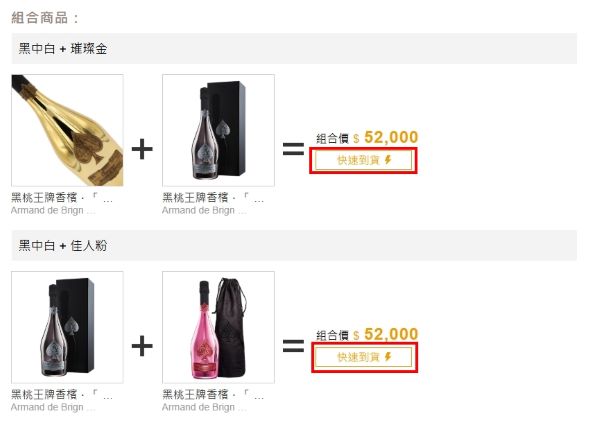Click the 快速到貨 button in the 佳人粉 combo
The image size is (600, 423).
[x=363, y=357]
